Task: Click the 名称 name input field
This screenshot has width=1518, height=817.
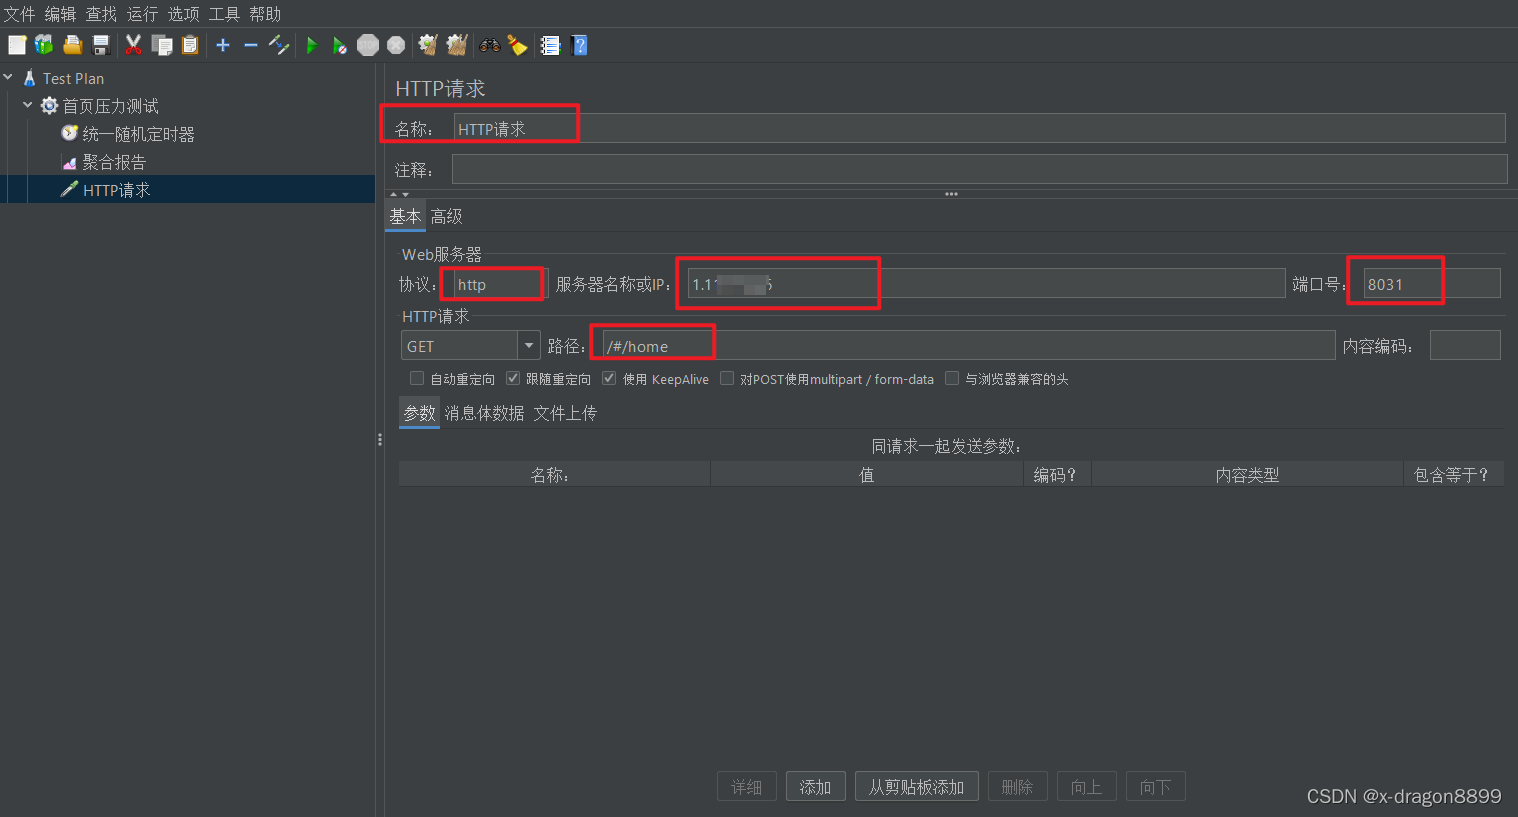Action: click(x=979, y=128)
